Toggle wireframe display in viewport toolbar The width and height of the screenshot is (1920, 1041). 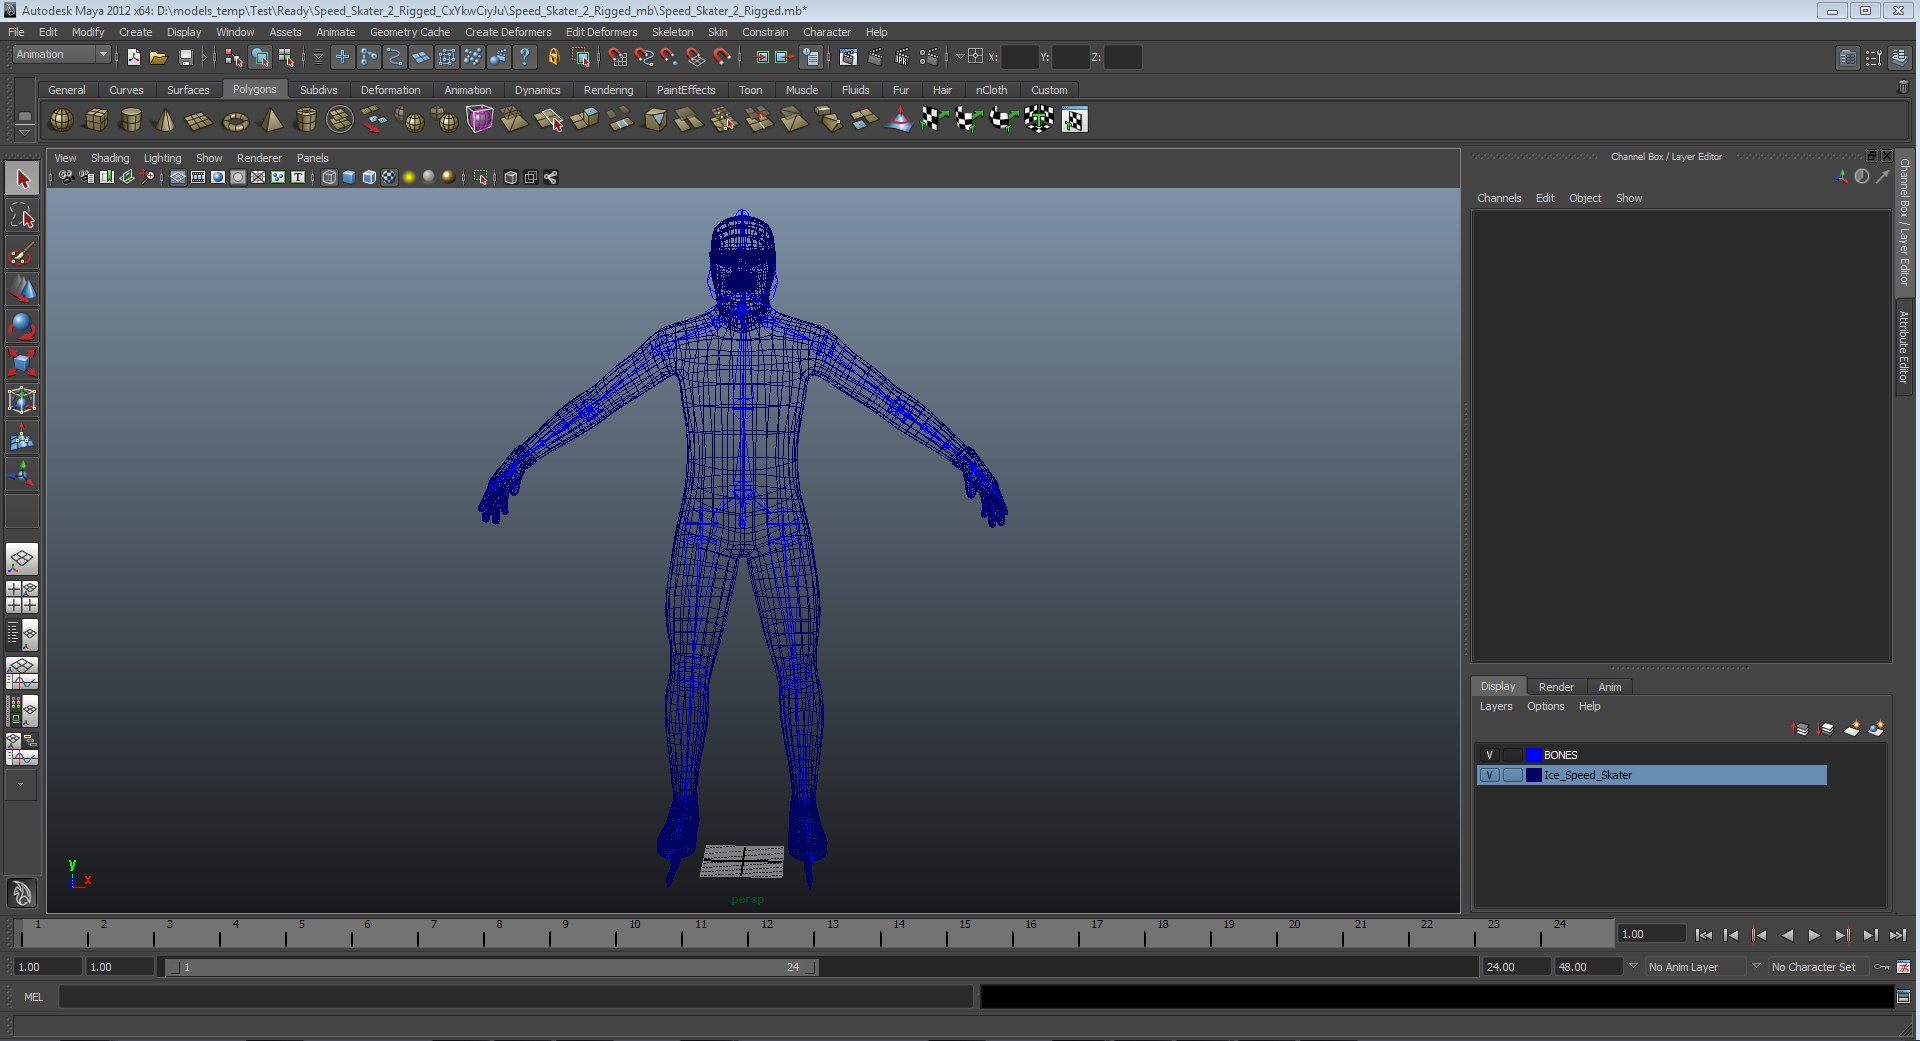coord(329,177)
